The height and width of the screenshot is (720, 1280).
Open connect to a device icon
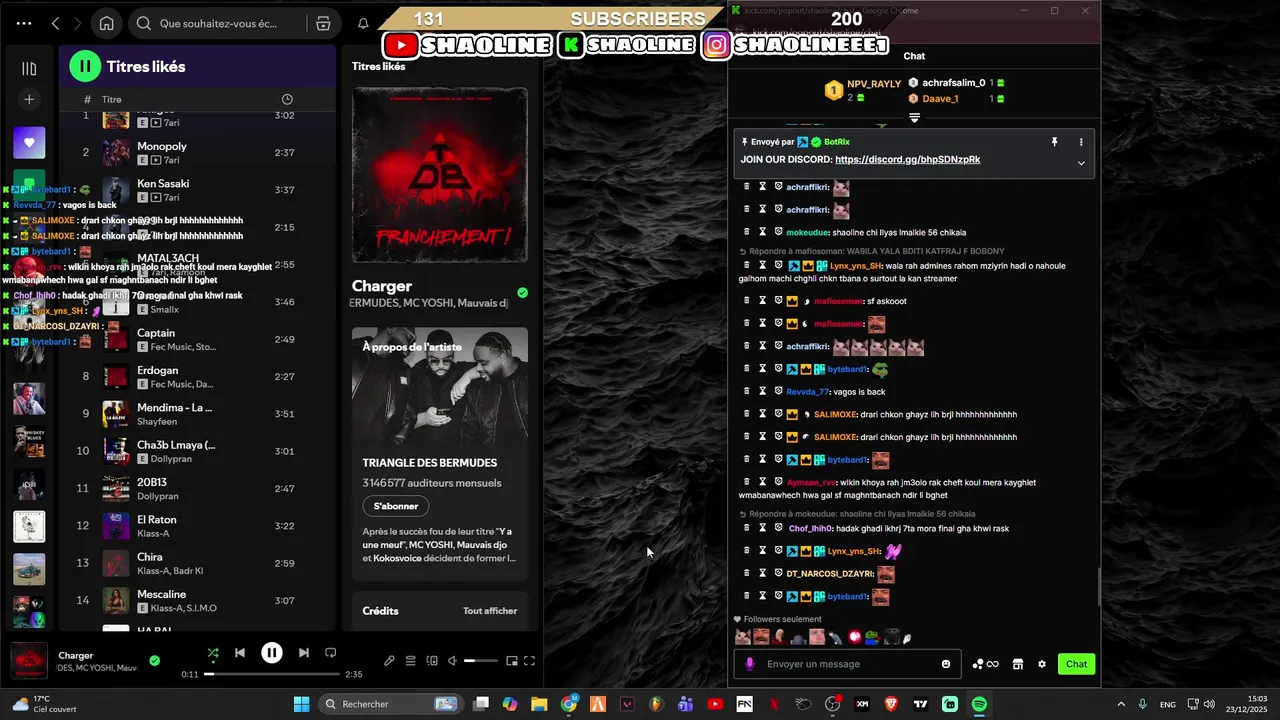point(432,661)
